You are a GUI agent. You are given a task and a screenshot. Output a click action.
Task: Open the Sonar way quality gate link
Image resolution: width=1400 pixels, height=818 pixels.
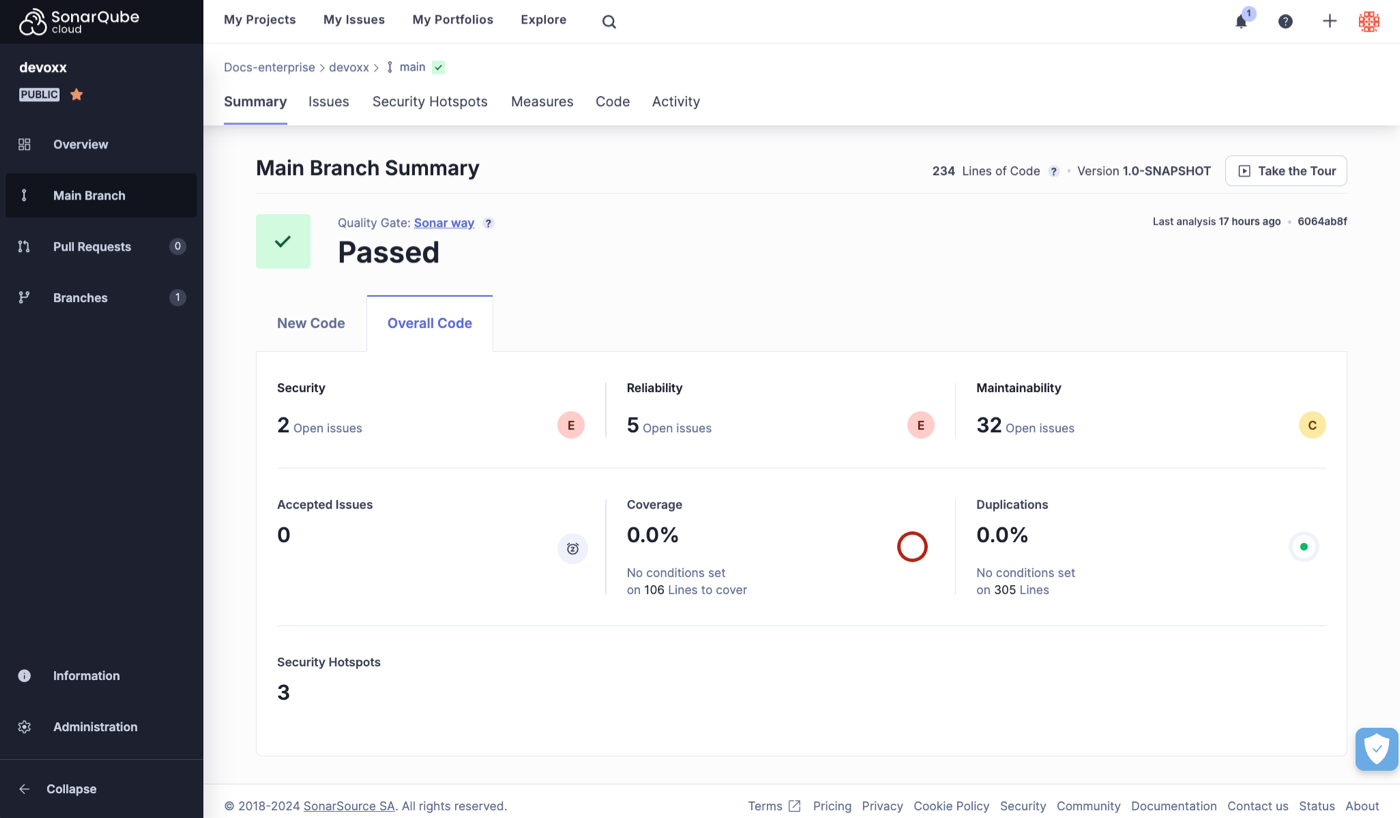pyautogui.click(x=444, y=223)
